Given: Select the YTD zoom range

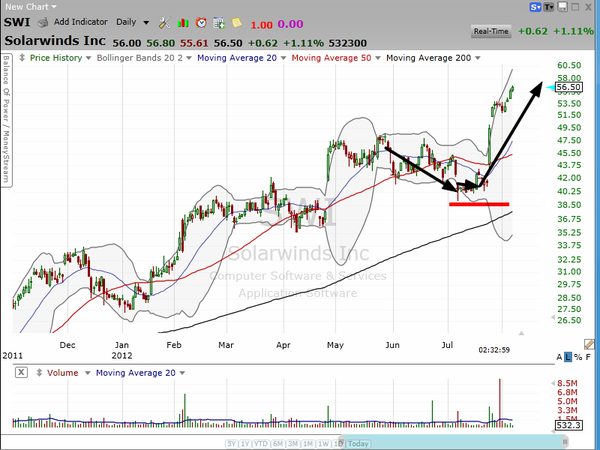Looking at the screenshot, I should (261, 444).
